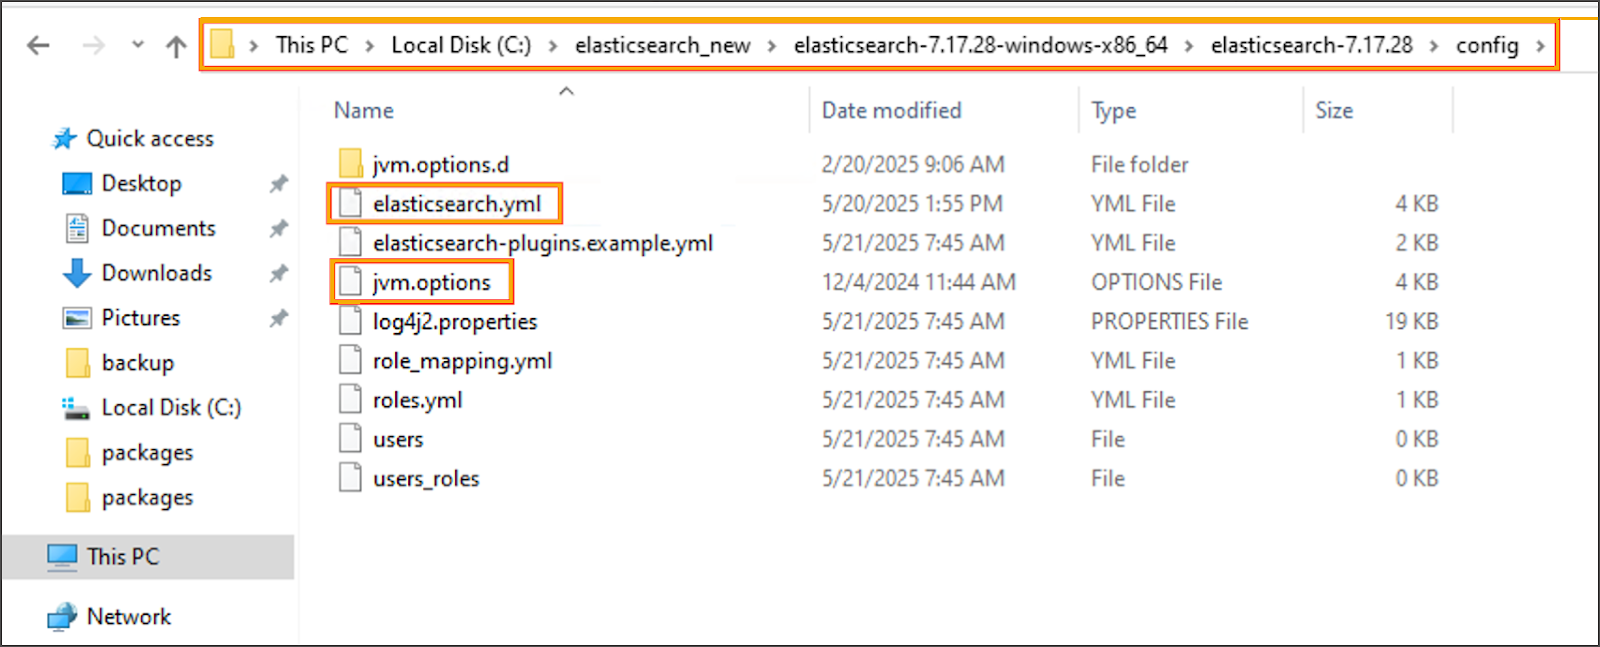Navigate to elasticsearch_new in the breadcrumb
1600x647 pixels.
tap(662, 46)
